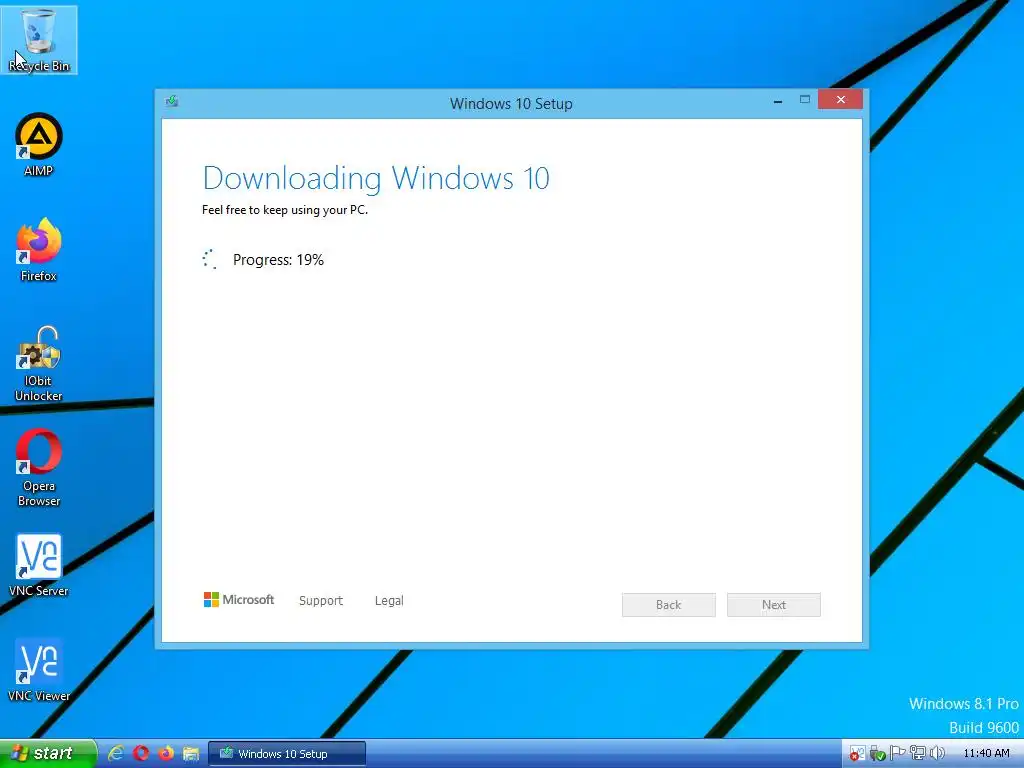Open the Action Center flag tray icon
1024x768 pixels.
pos(898,753)
